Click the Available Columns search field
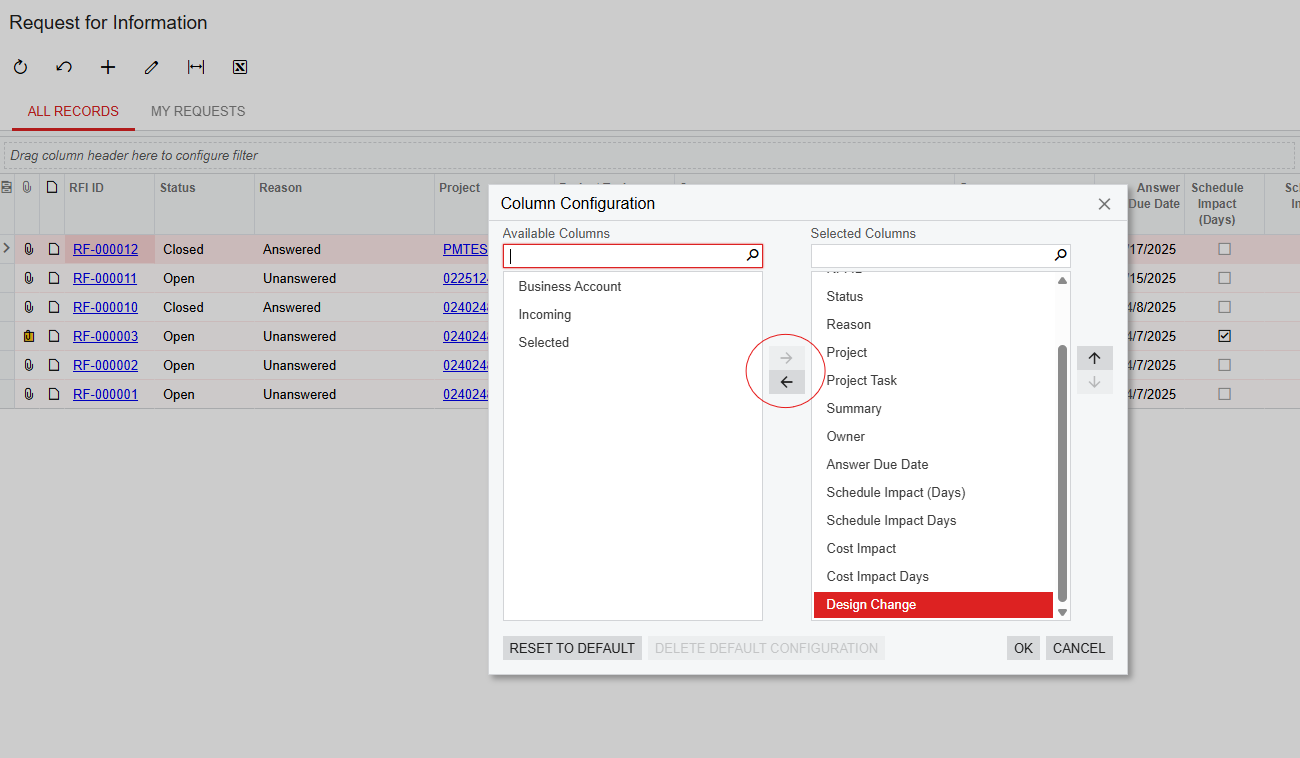This screenshot has width=1300, height=758. [625, 256]
